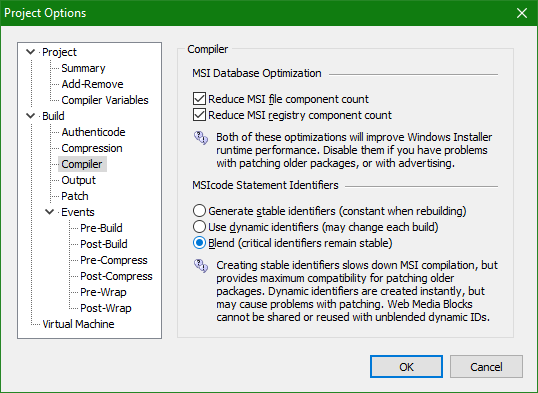Click the MSI optimization help hint icon

point(201,138)
